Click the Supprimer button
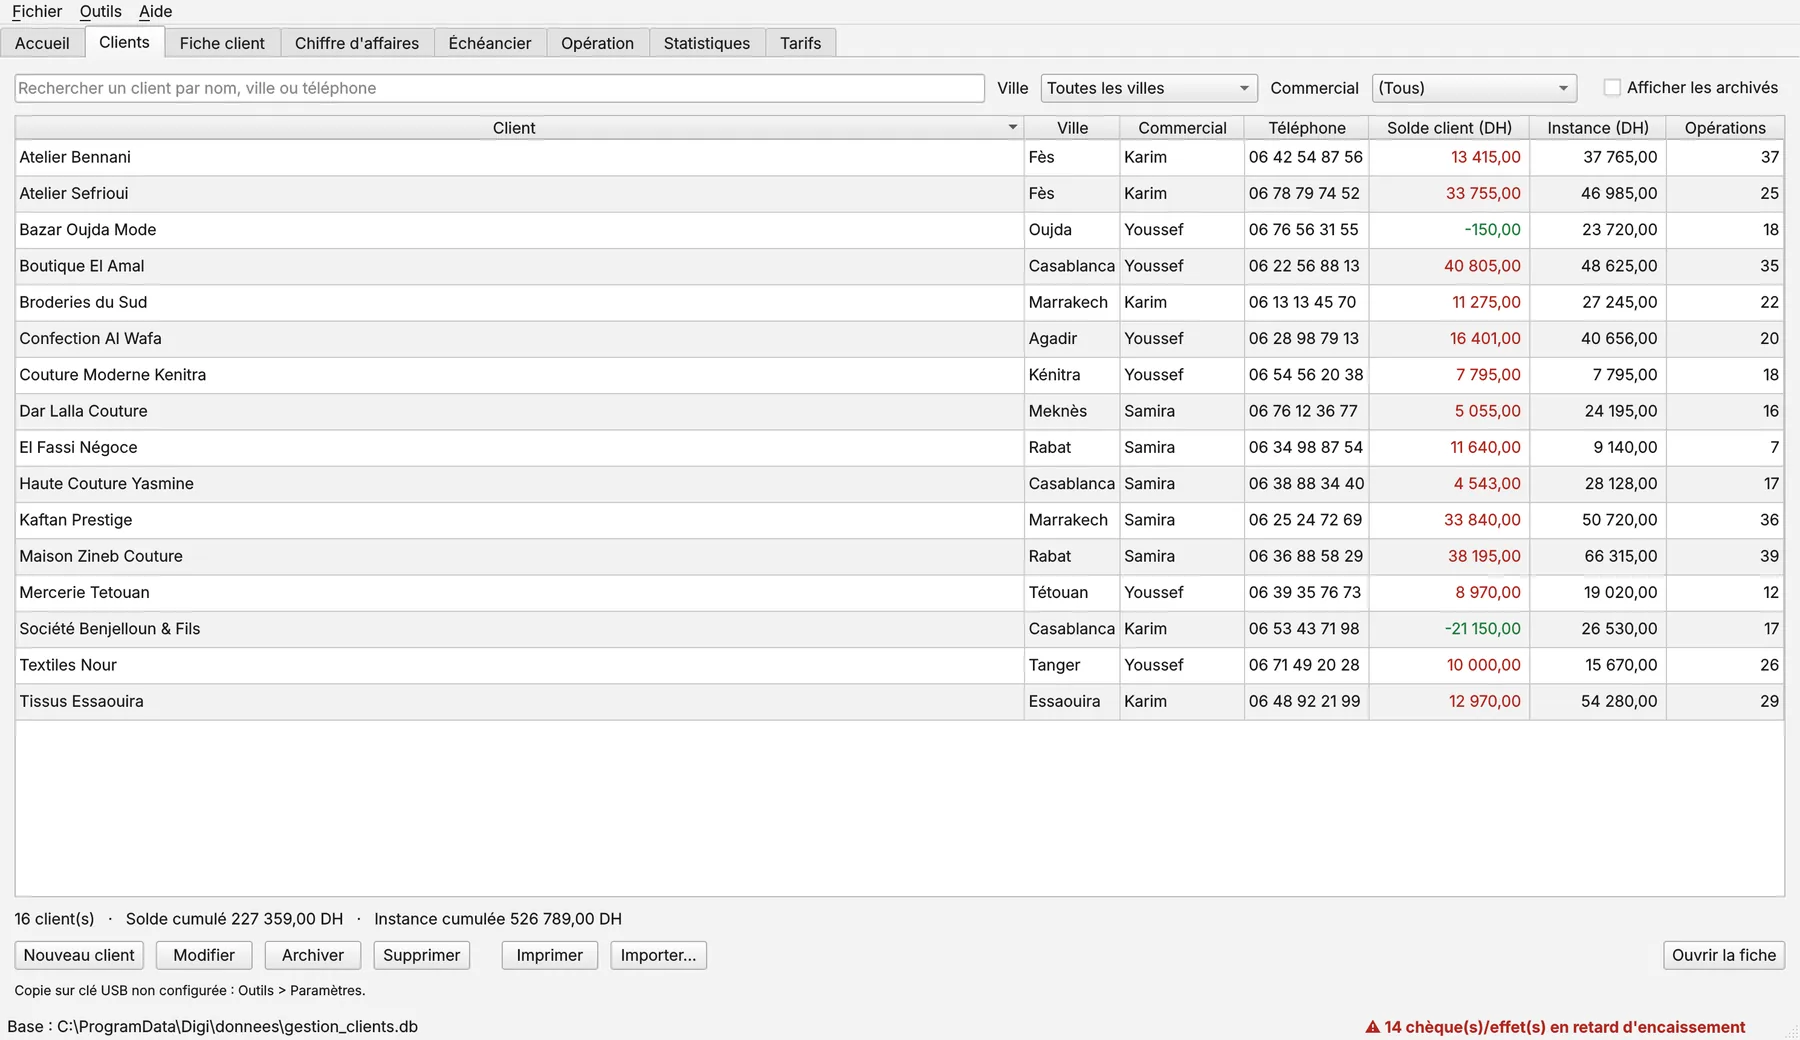The width and height of the screenshot is (1800, 1040). (421, 955)
